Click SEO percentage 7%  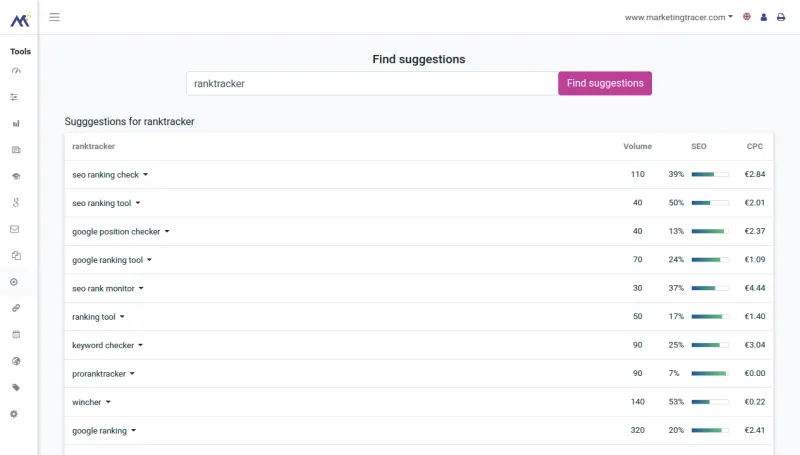(674, 373)
